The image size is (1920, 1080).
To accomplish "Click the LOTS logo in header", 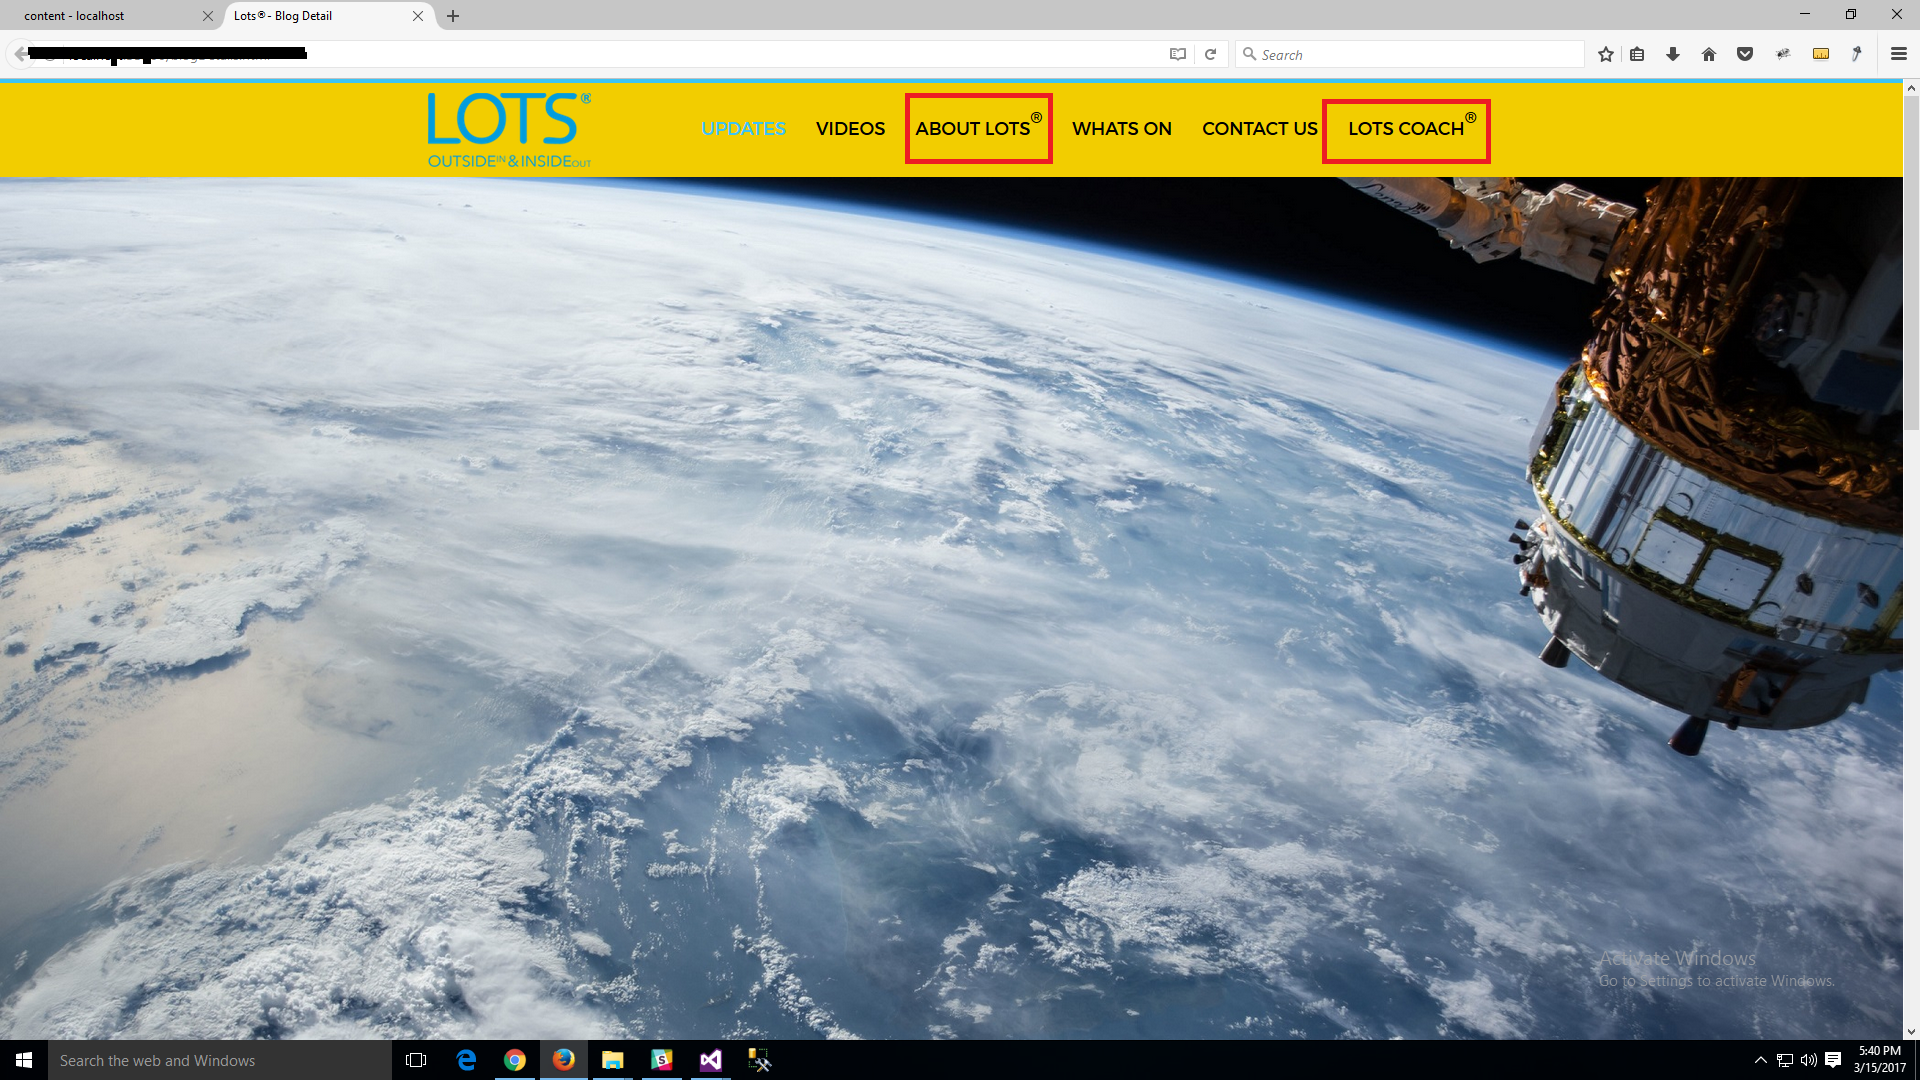I will point(509,131).
